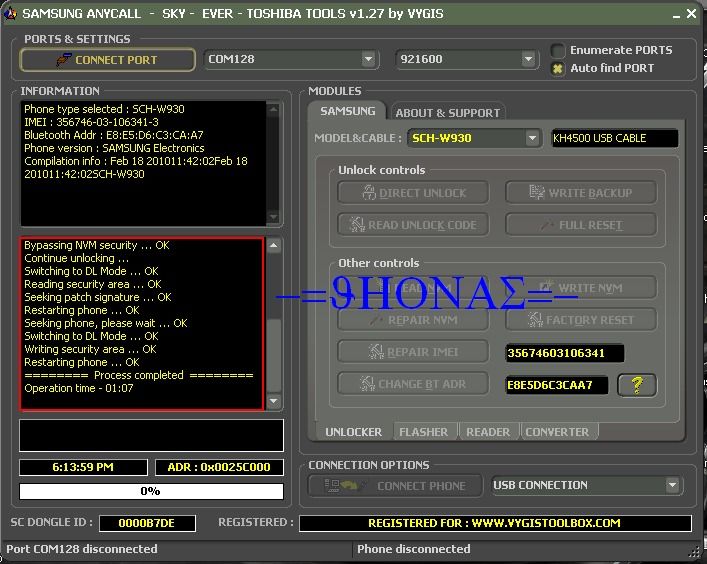
Task: Open the COM128 port dropdown
Action: click(x=368, y=59)
